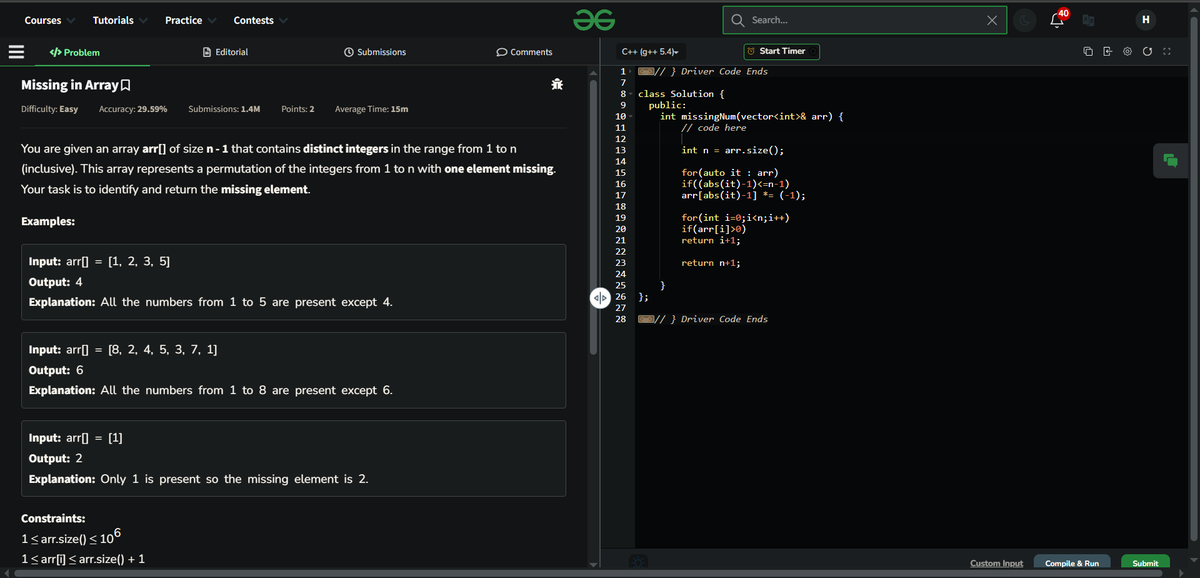This screenshot has width=1200, height=578.
Task: Click line number 19 in editor gutter
Action: coord(620,218)
